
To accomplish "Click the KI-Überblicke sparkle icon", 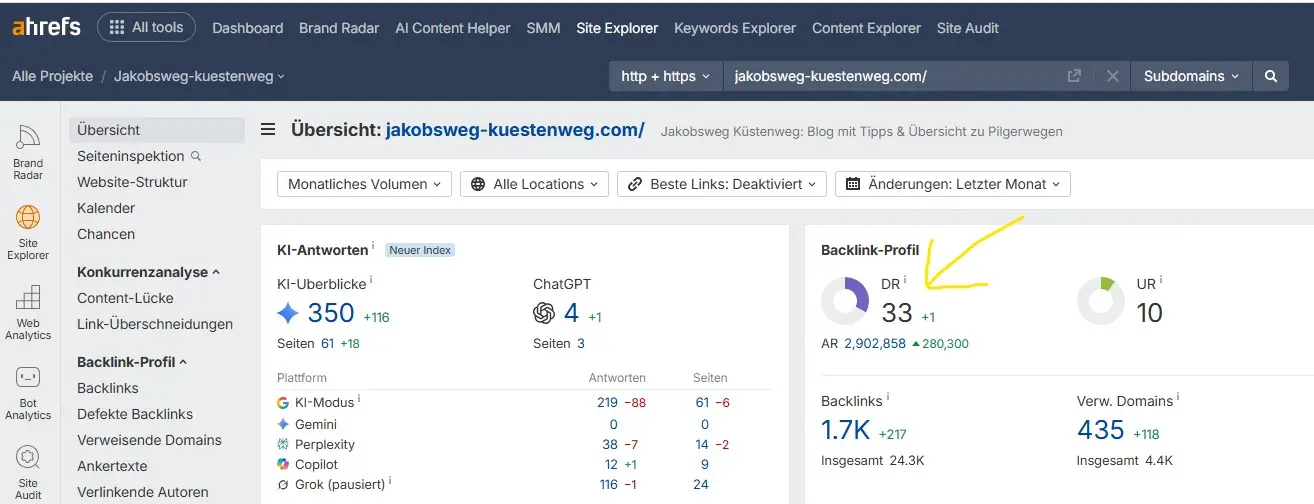I will tap(288, 313).
